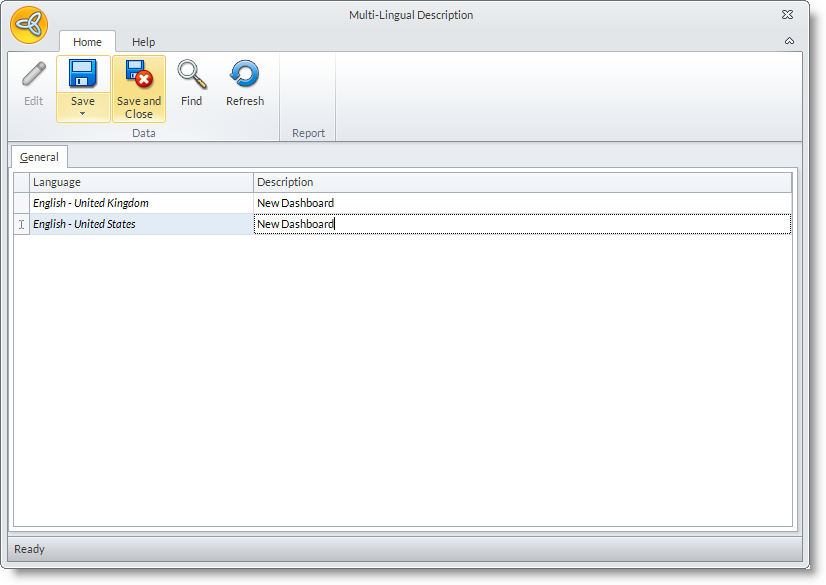This screenshot has width=826, height=585.
Task: Sort by the Language column header
Action: [141, 182]
